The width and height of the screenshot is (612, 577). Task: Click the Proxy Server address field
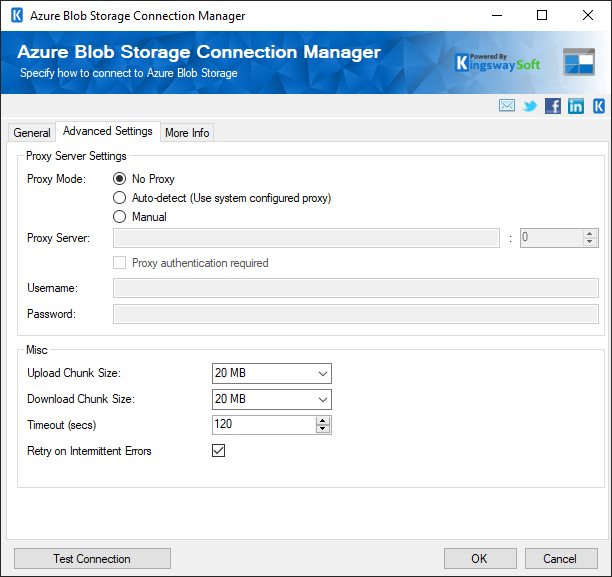pos(306,238)
